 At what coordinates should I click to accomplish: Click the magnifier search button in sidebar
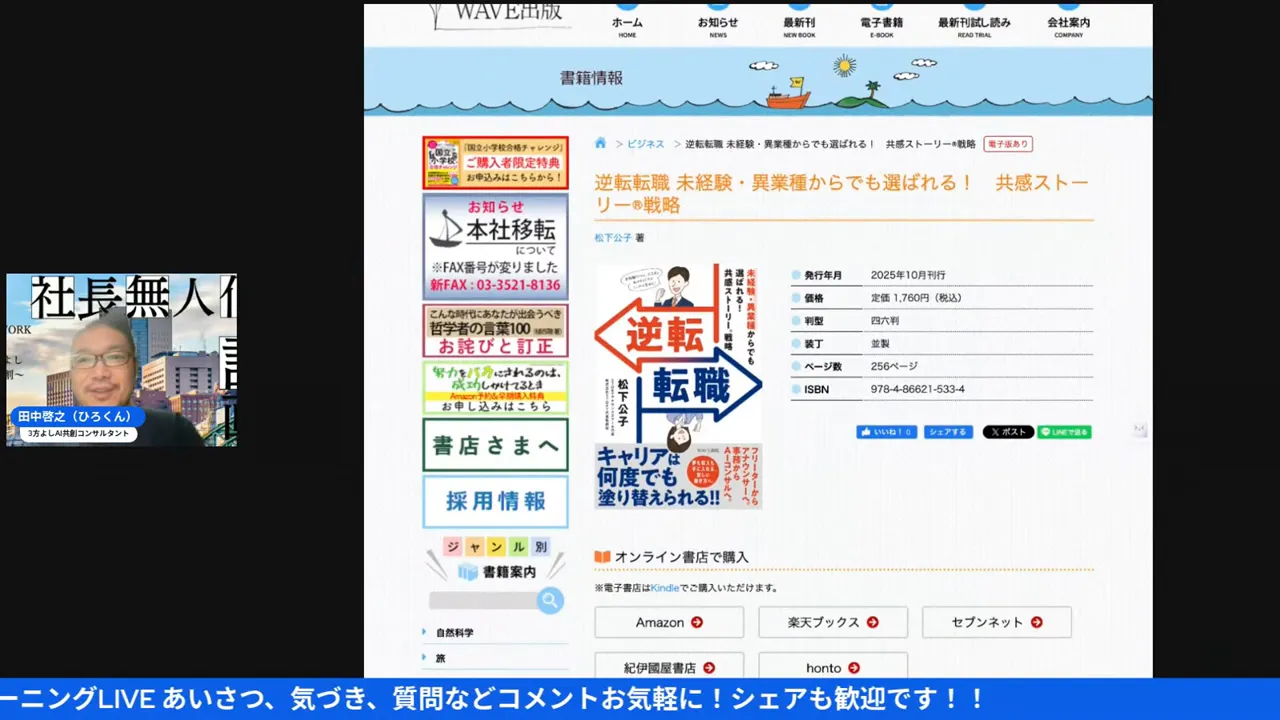549,600
